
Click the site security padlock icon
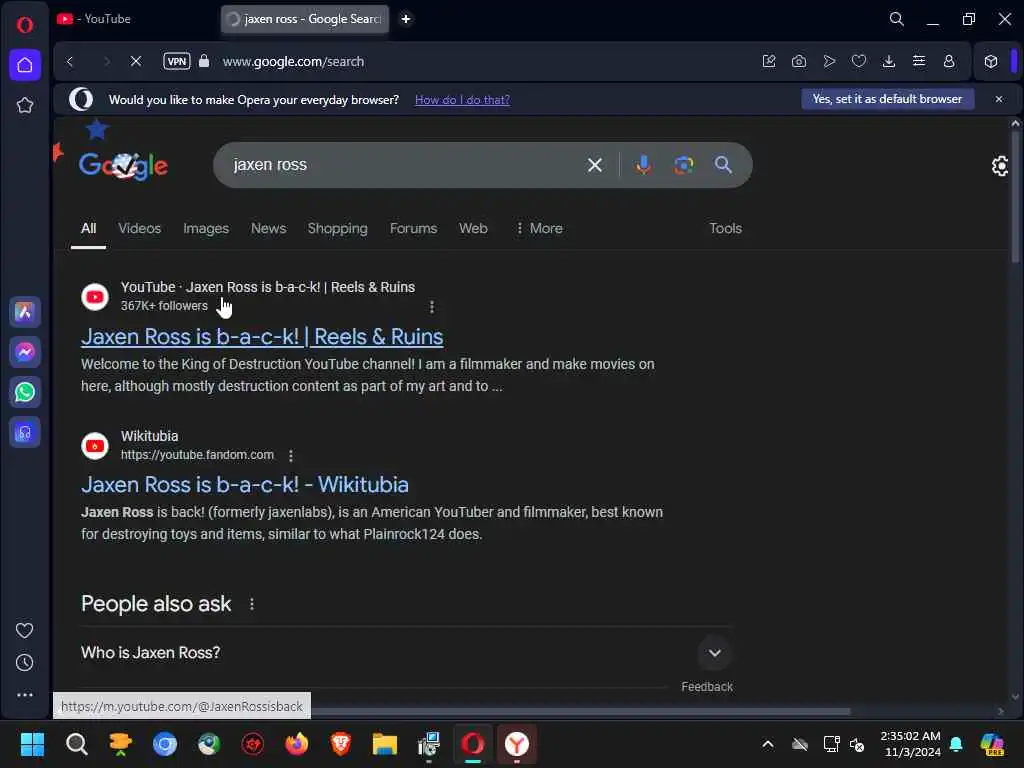coord(204,61)
